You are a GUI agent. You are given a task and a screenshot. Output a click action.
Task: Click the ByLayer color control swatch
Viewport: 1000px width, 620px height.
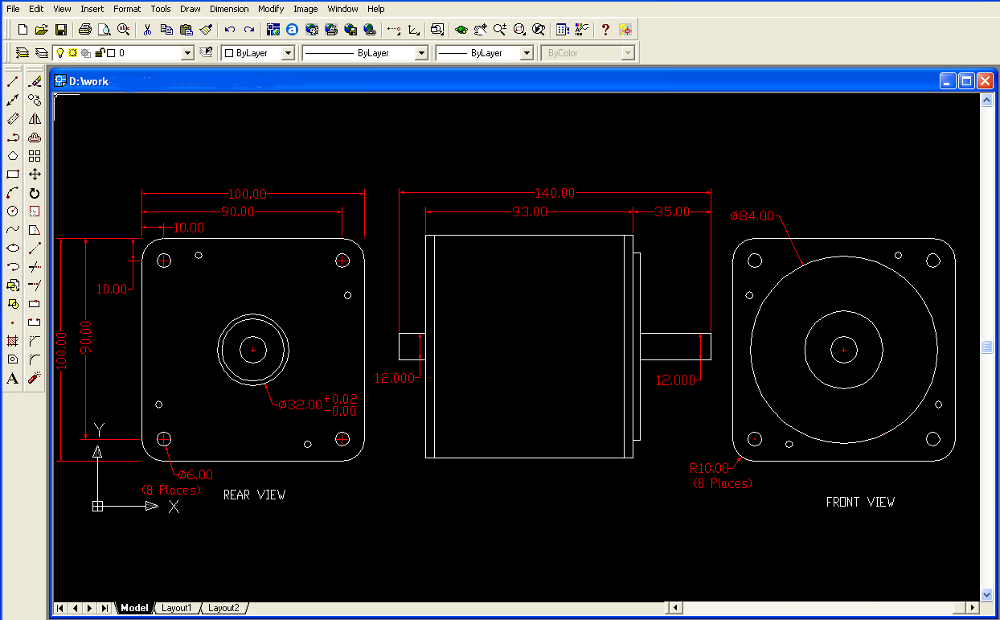point(229,53)
